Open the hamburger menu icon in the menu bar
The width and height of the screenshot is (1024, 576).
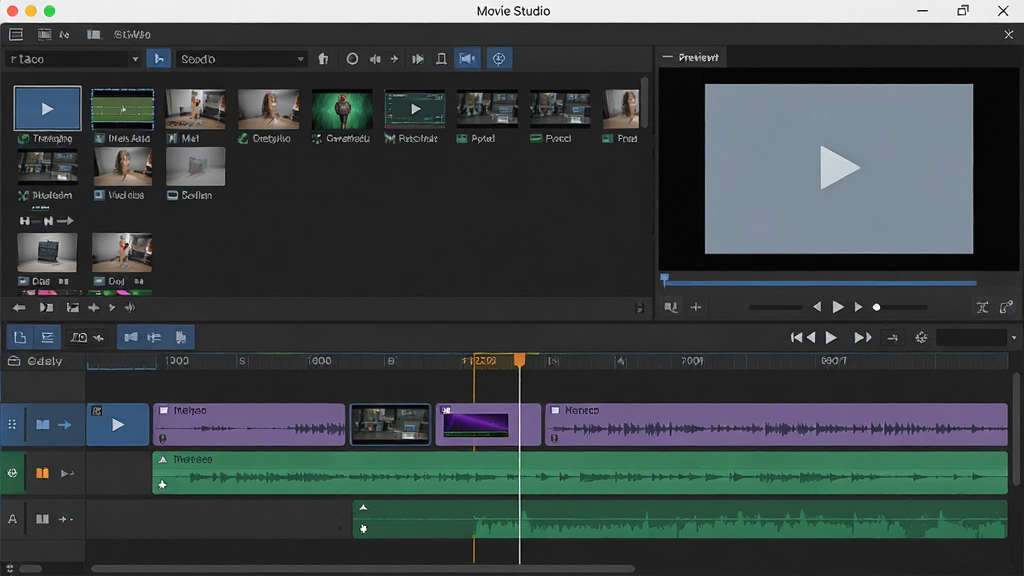pyautogui.click(x=16, y=34)
